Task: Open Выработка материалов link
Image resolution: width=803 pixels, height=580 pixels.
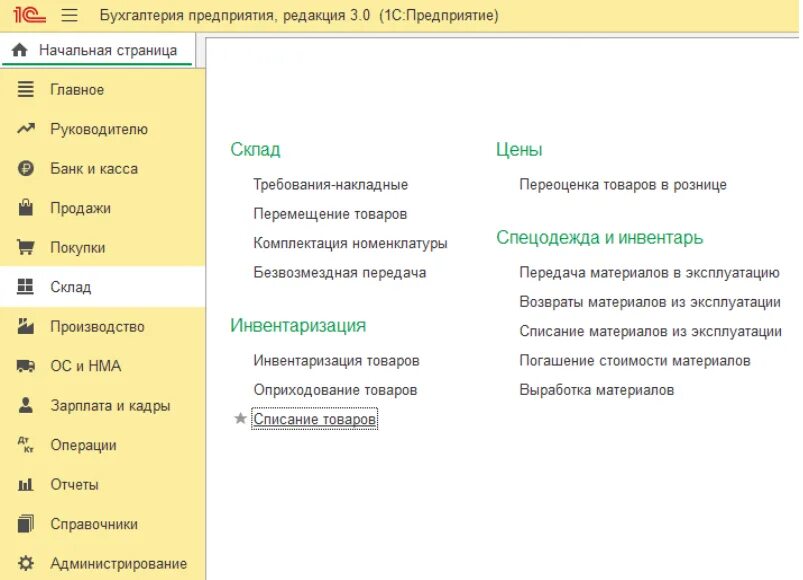Action: pos(597,390)
